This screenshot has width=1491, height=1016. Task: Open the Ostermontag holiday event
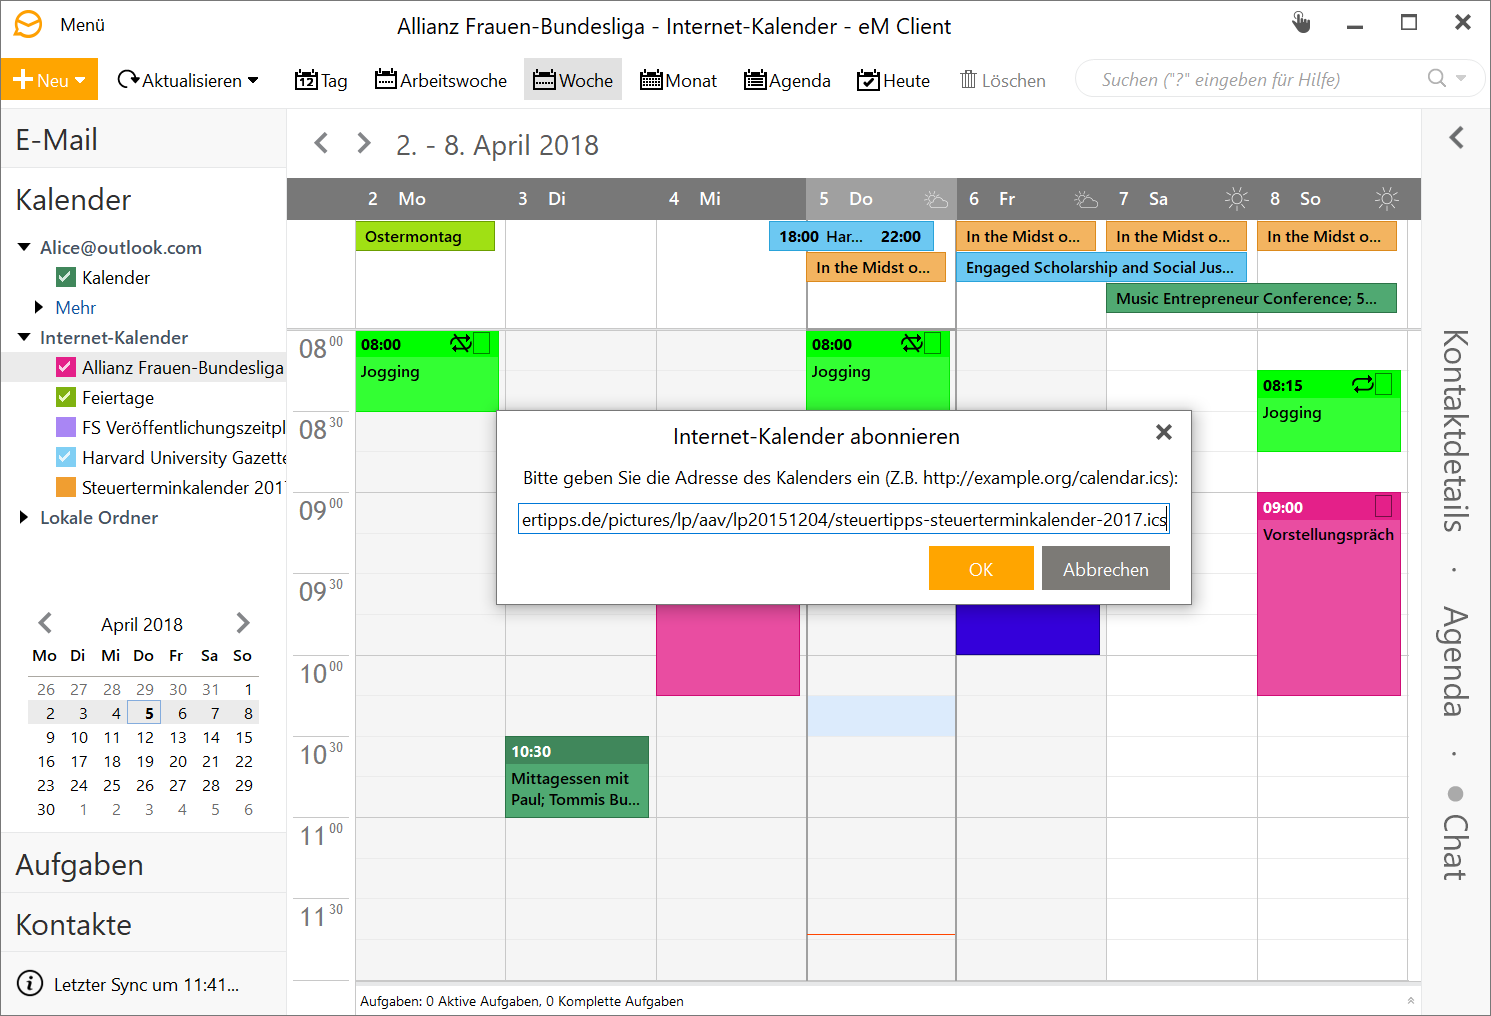[425, 236]
